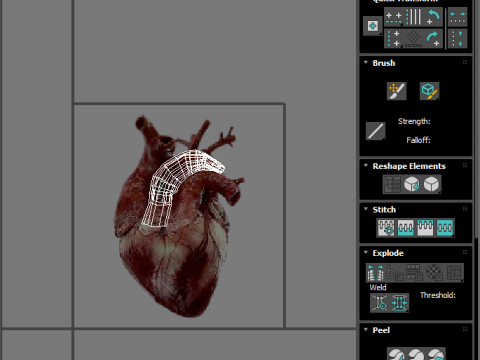480x360 pixels.
Task: Open the brush falloff type flyout
Action: point(376,131)
